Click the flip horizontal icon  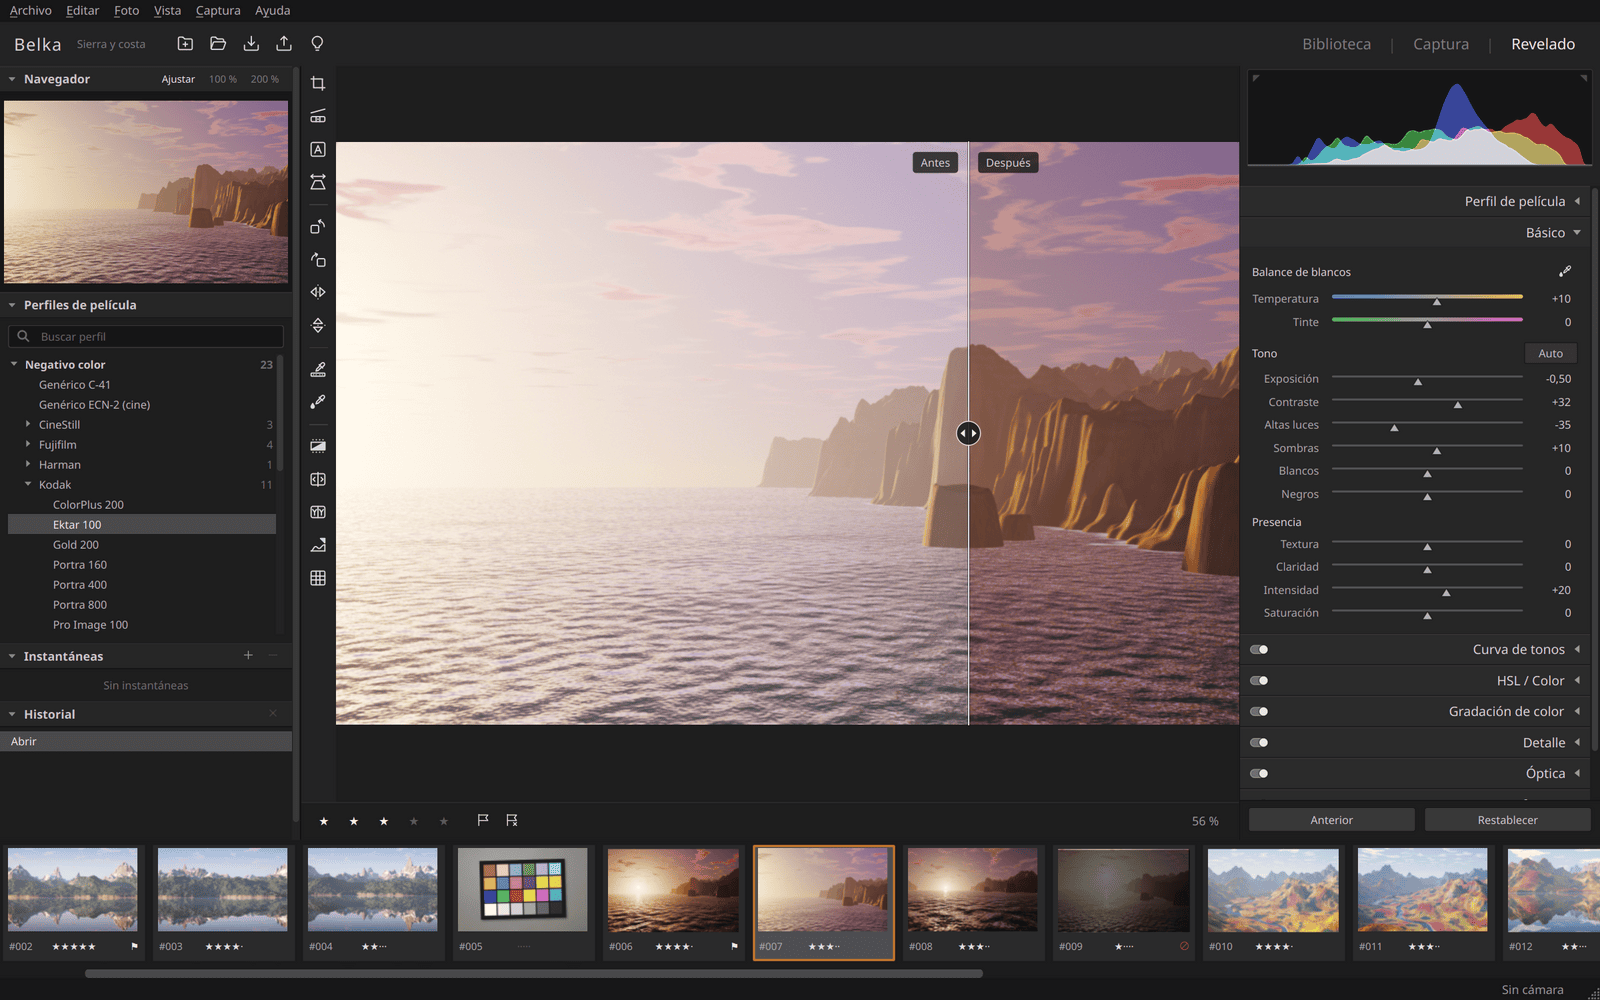(x=318, y=293)
